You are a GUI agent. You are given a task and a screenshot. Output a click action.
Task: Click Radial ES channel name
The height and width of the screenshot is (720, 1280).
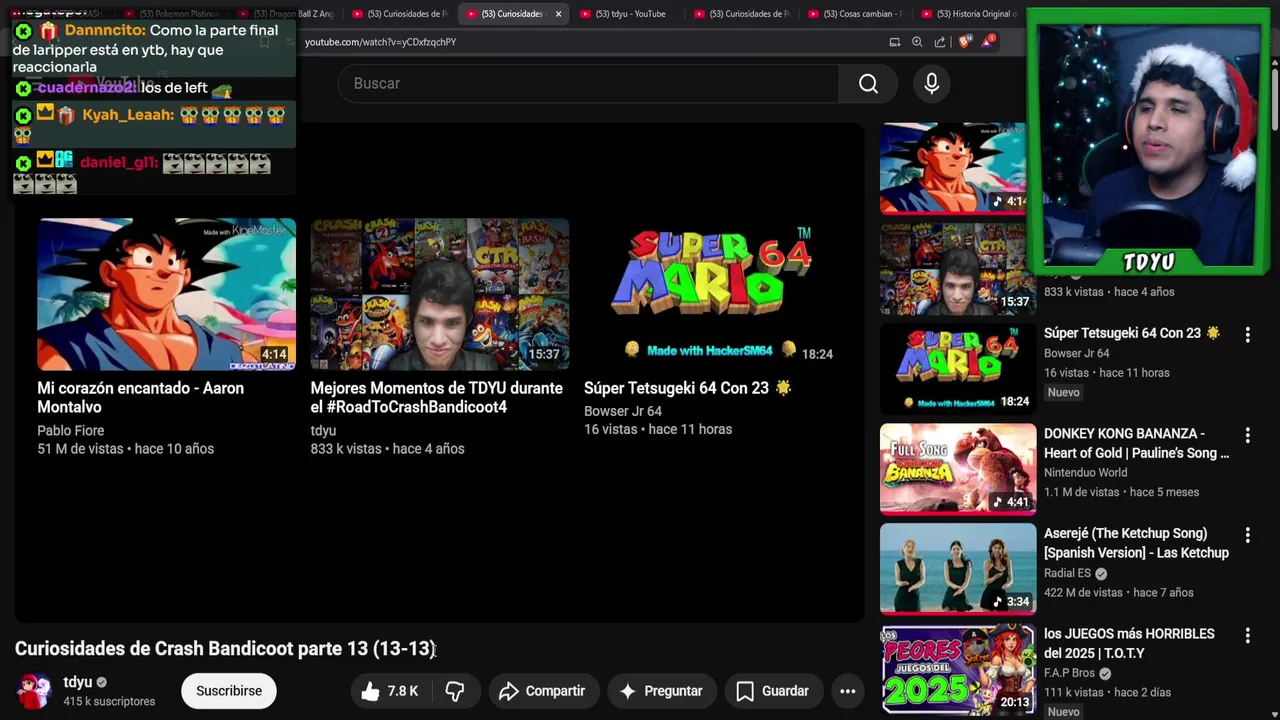(x=1067, y=574)
